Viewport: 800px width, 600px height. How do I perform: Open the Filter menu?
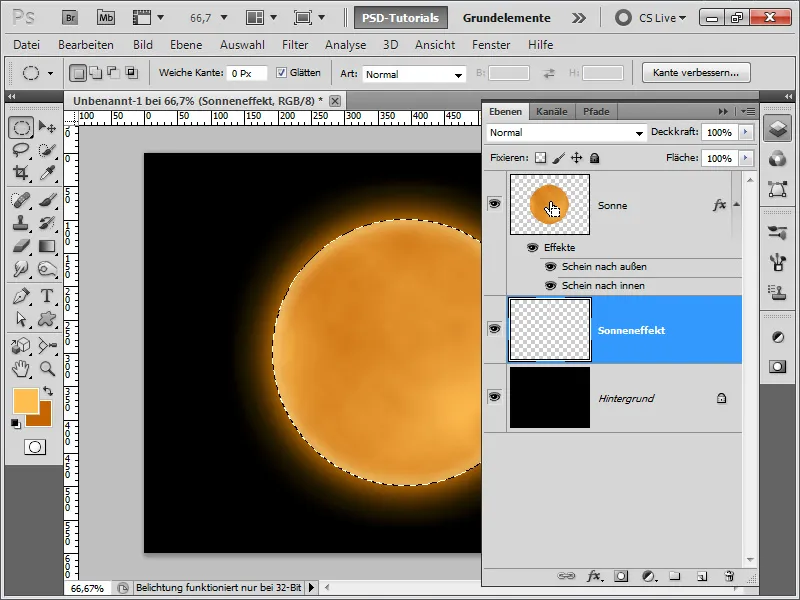[295, 45]
